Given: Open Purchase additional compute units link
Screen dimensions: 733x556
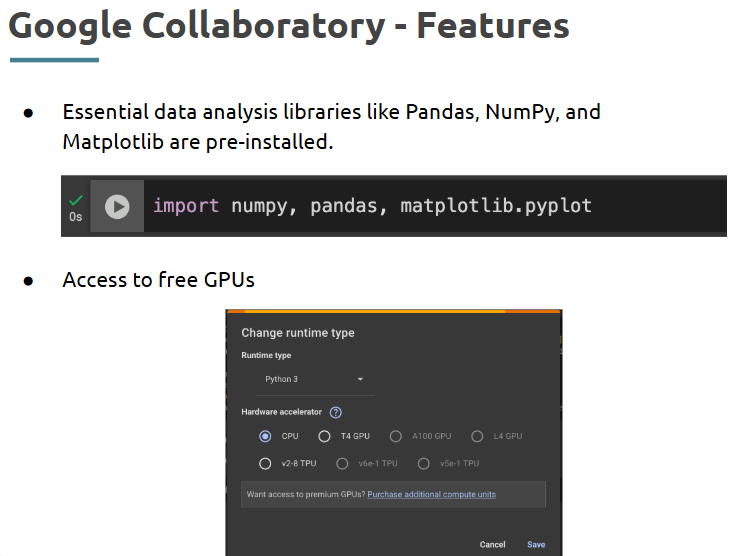Looking at the screenshot, I should pos(431,494).
